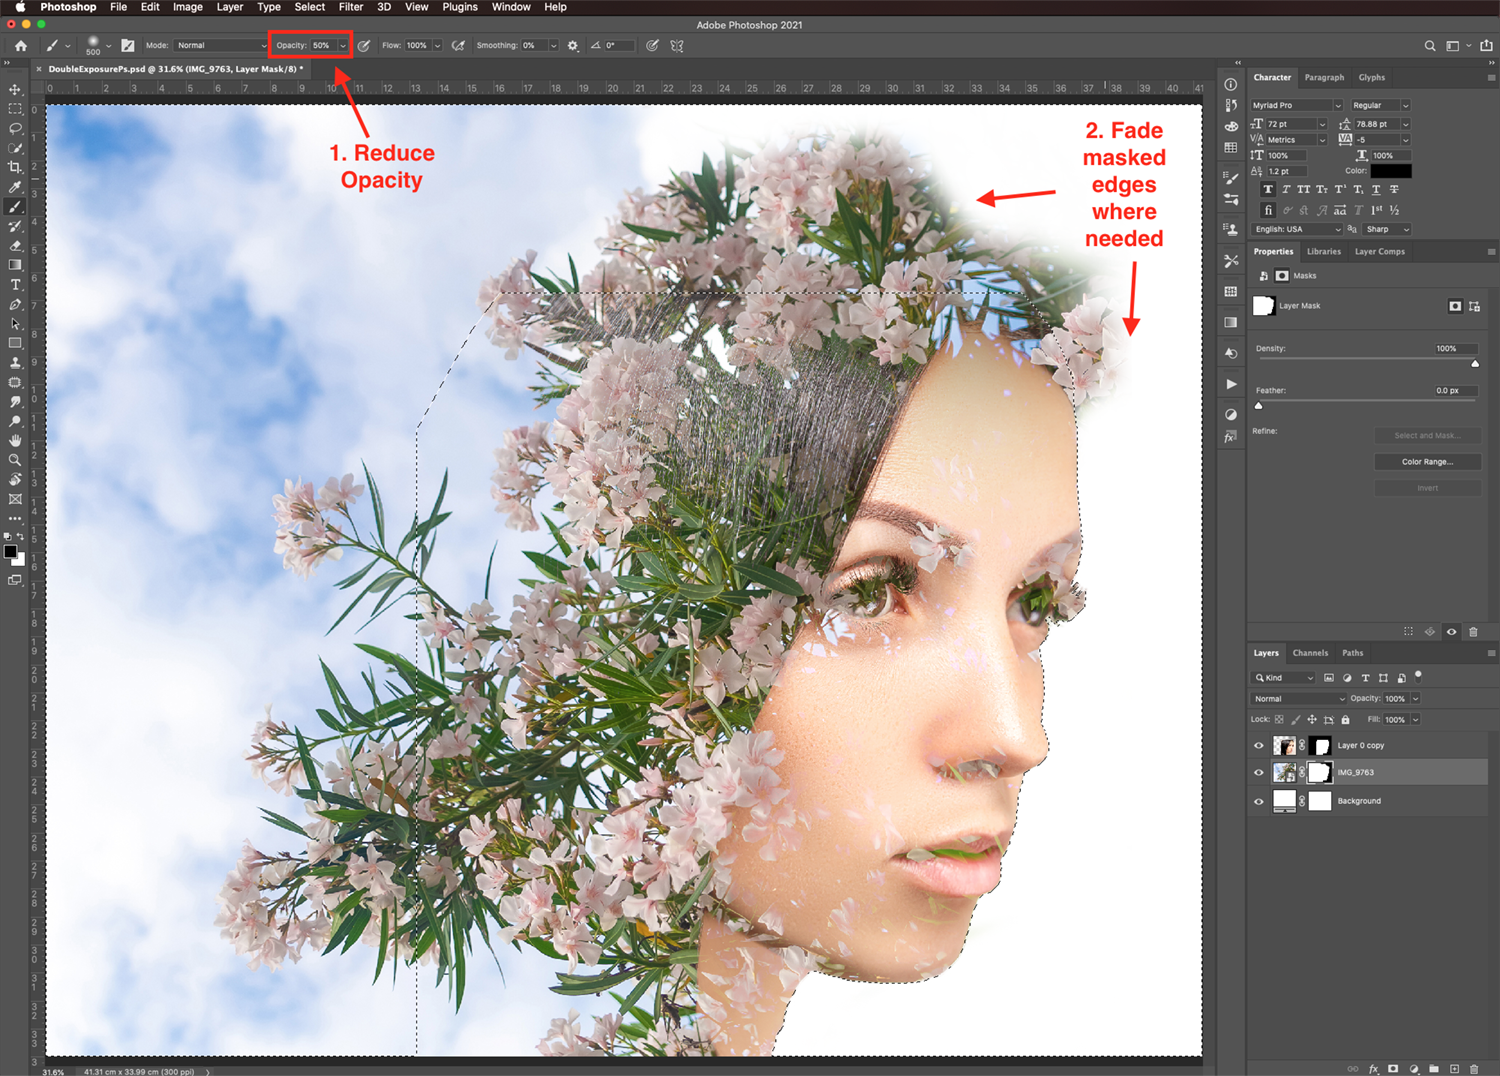The image size is (1500, 1076).
Task: Adjust the Feather slider handle
Action: click(1259, 406)
